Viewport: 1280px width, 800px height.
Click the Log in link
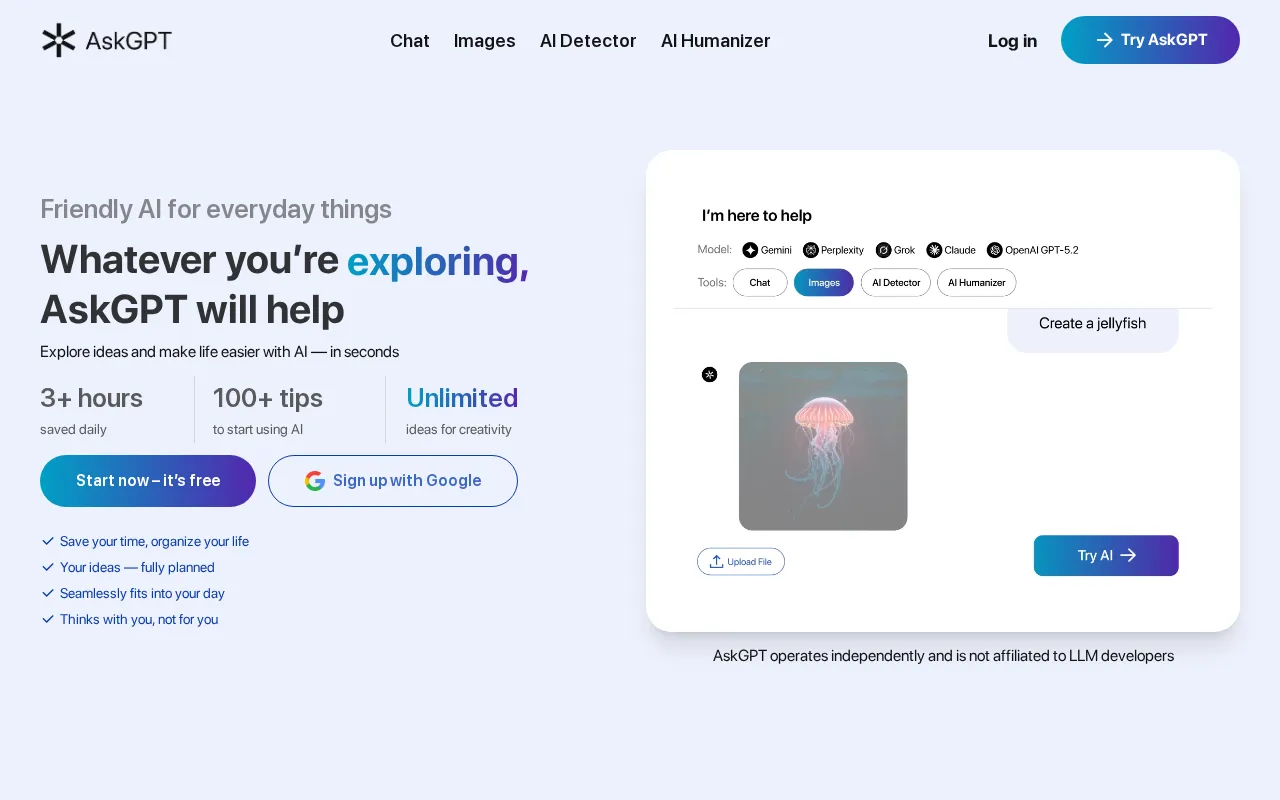(1012, 41)
